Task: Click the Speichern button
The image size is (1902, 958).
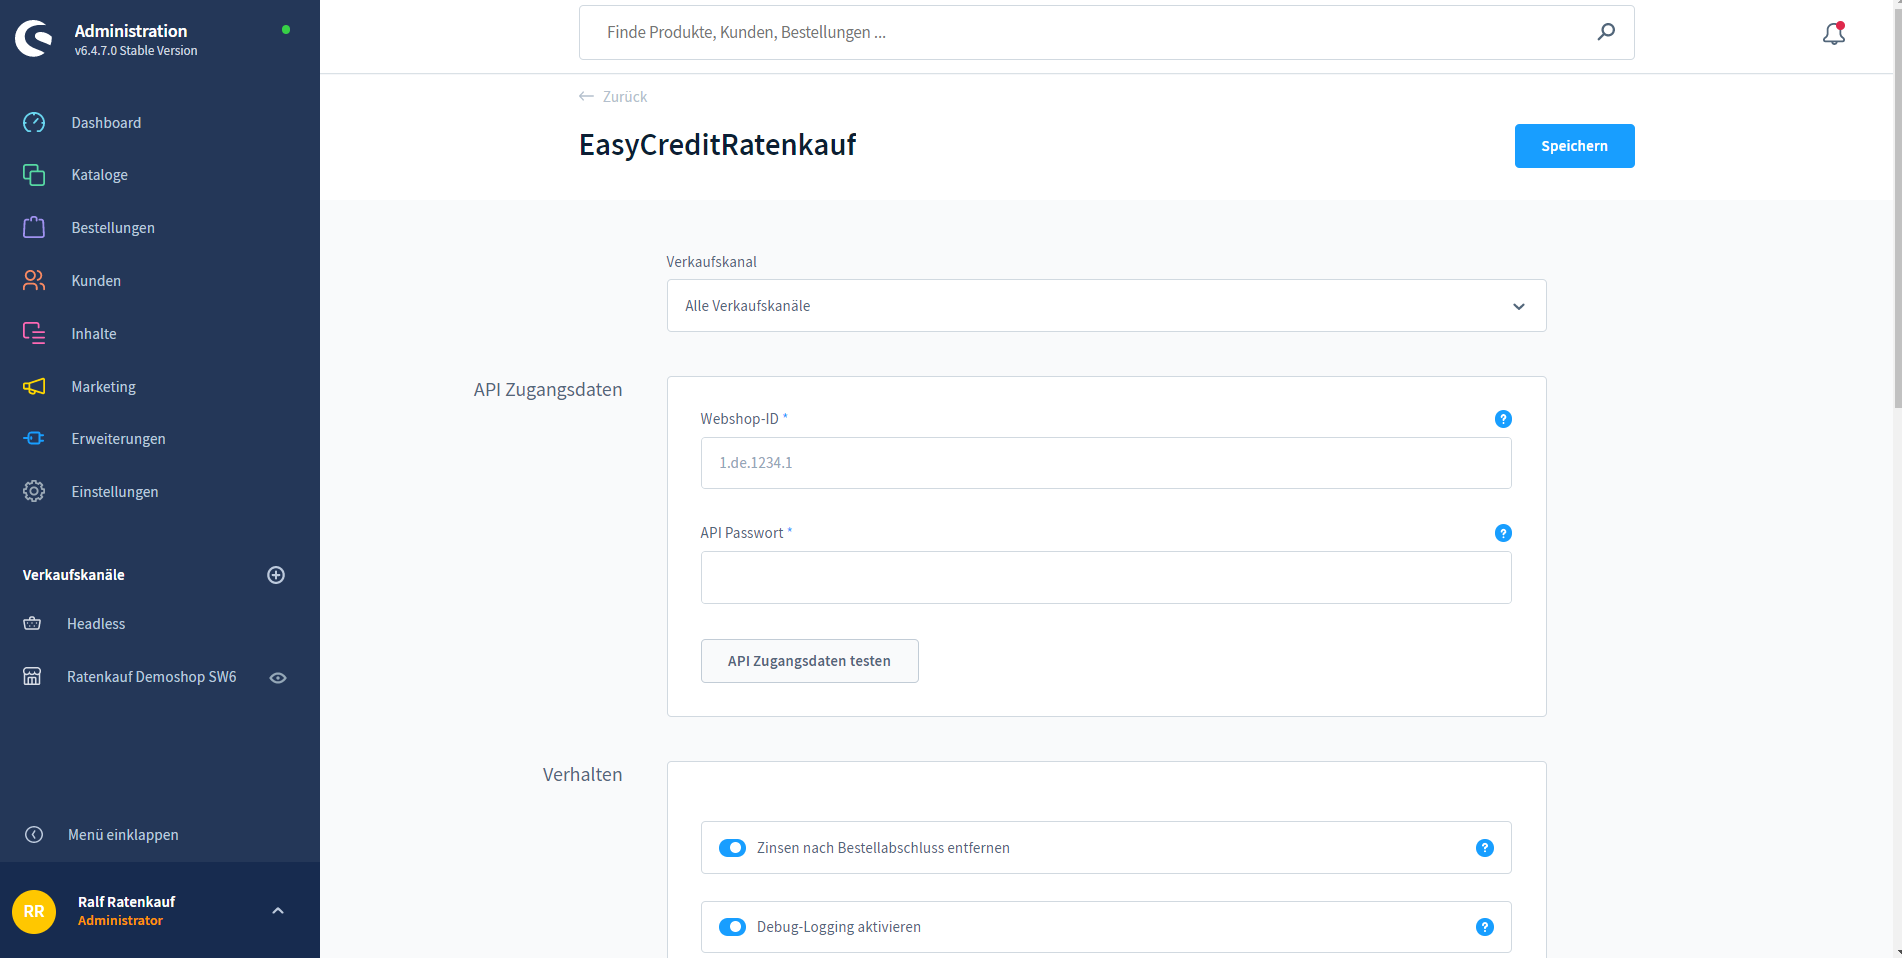Action: pos(1574,146)
